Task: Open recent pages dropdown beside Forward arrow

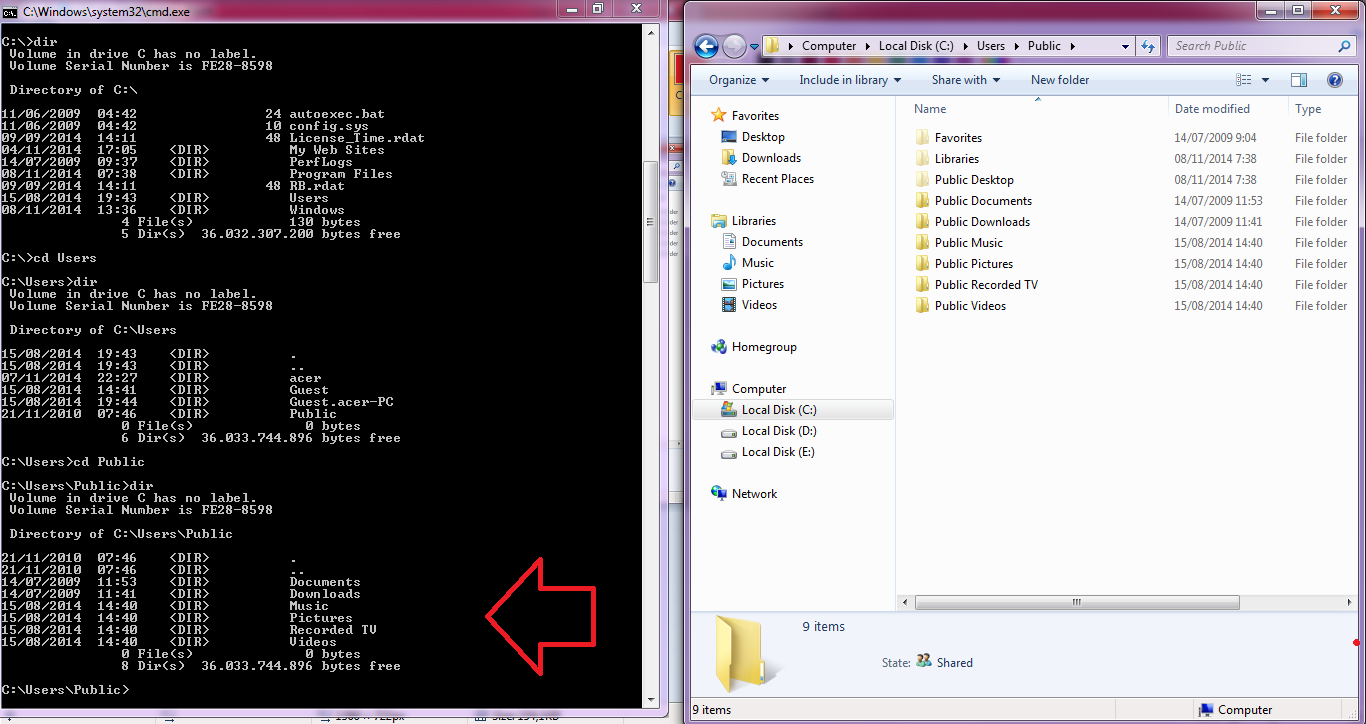Action: point(753,47)
